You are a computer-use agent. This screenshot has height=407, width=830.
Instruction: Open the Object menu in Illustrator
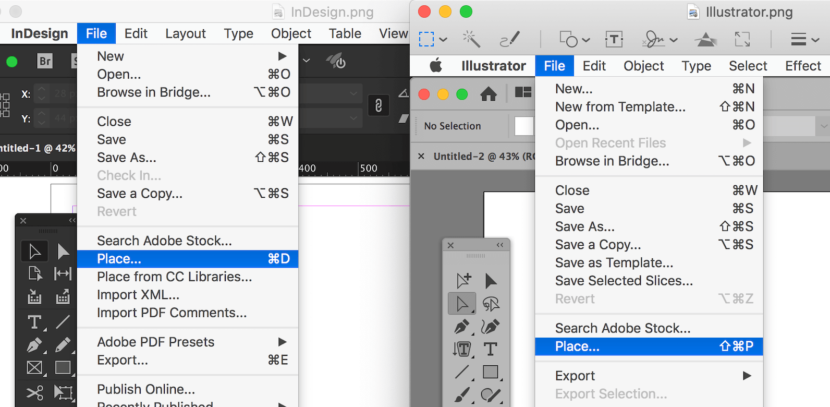point(643,66)
